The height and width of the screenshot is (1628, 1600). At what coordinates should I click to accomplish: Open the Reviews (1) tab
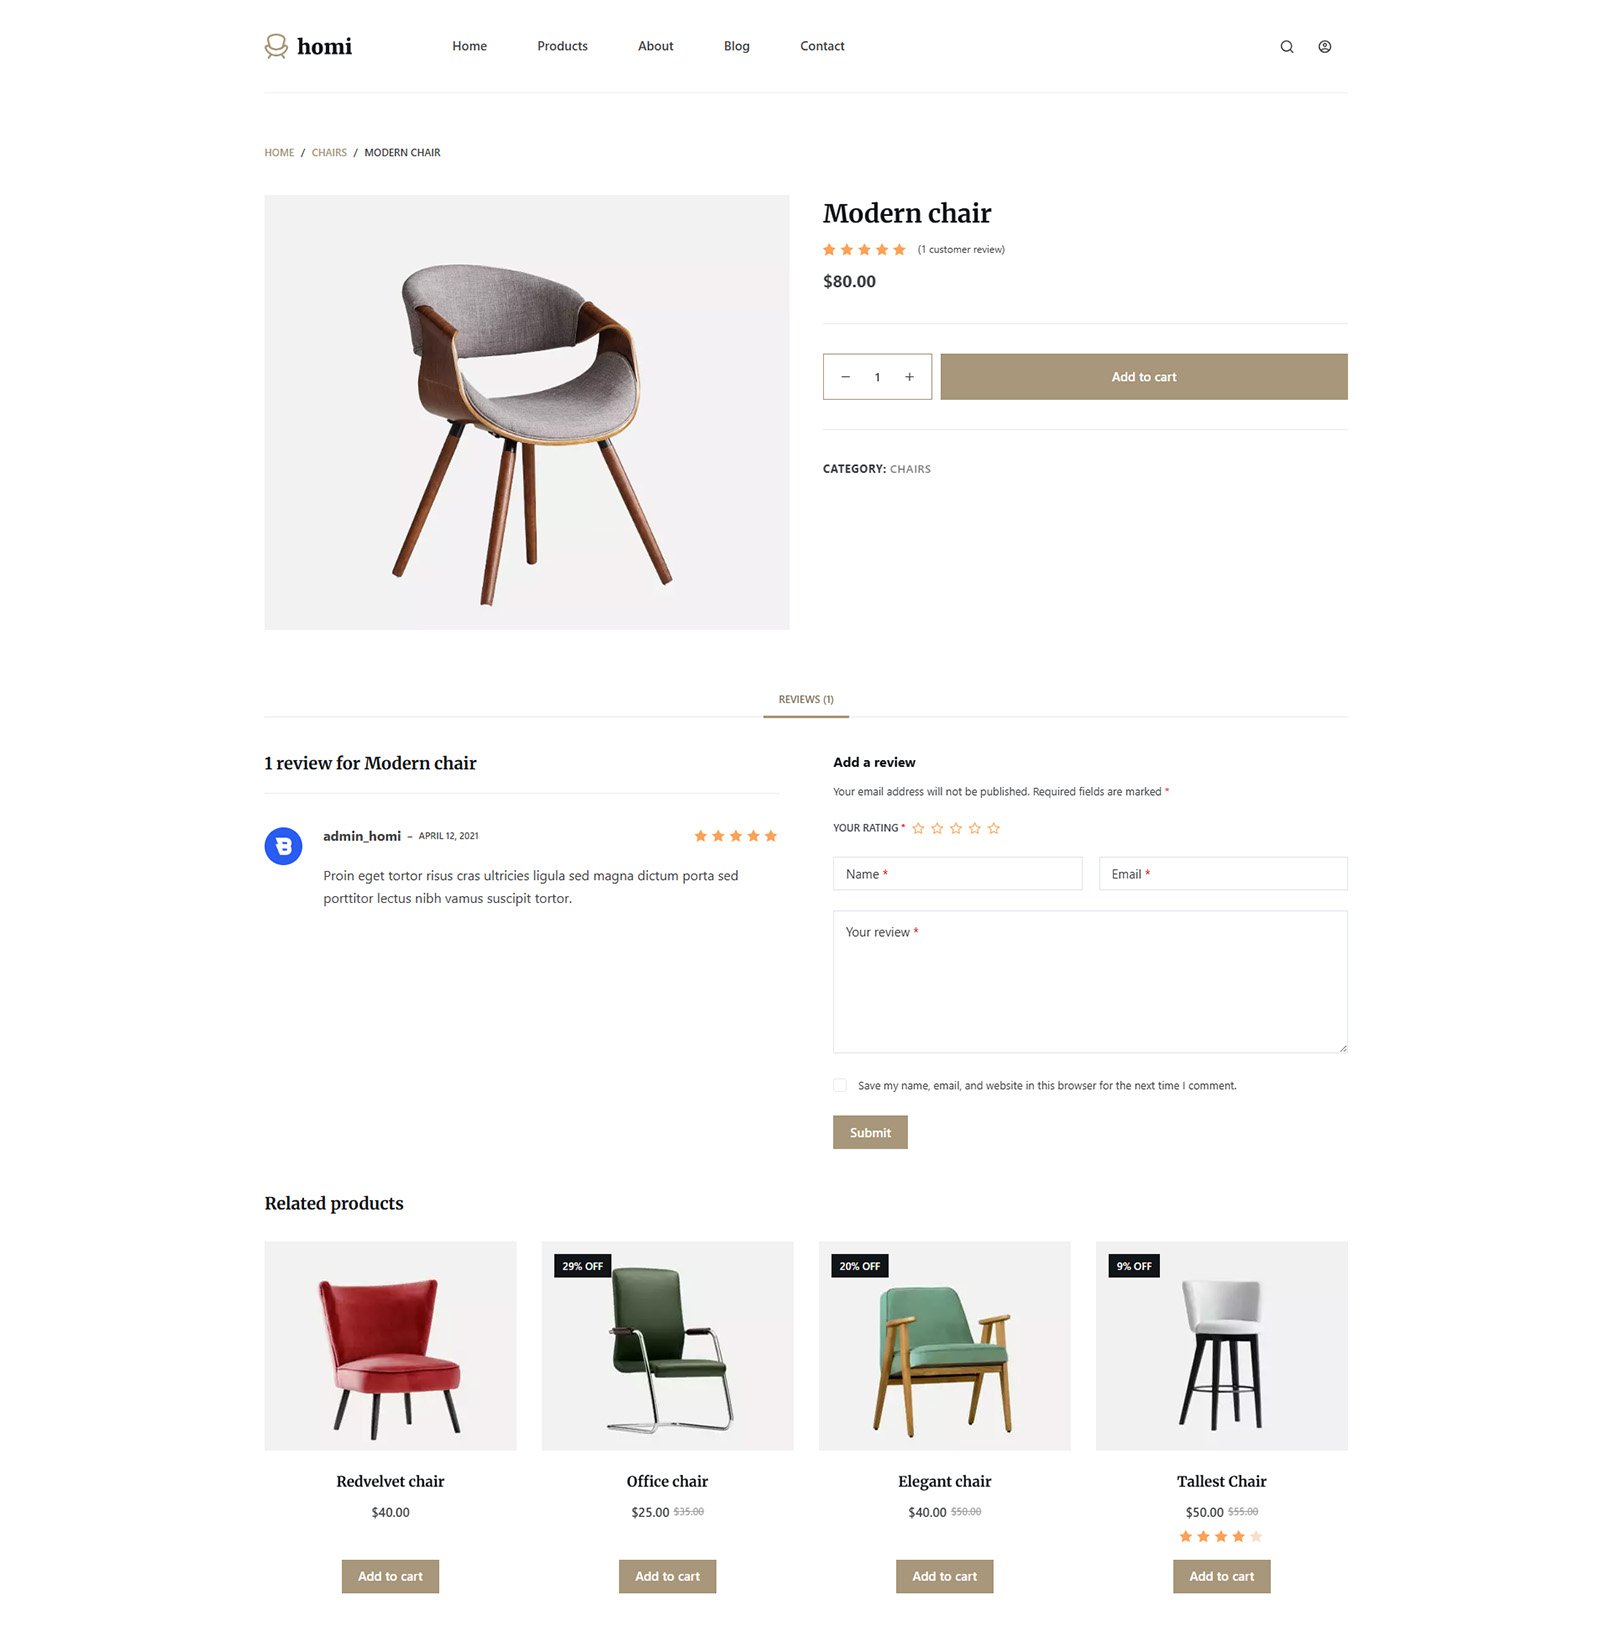coord(806,699)
